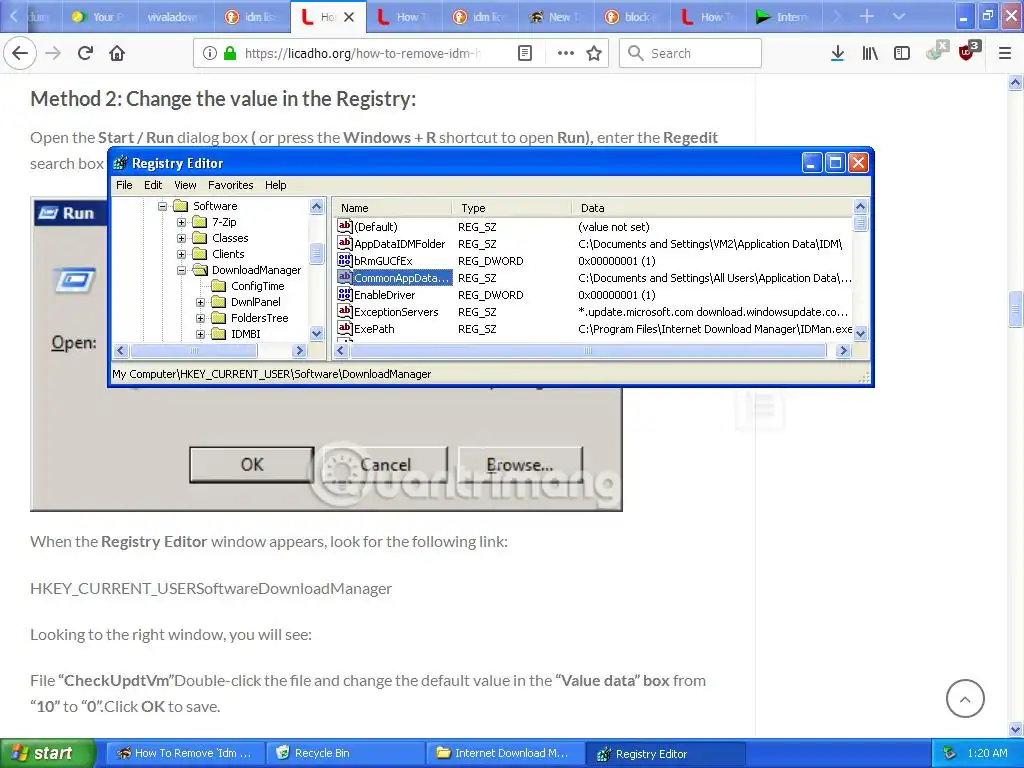
Task: Expand the Clients key node
Action: point(182,254)
